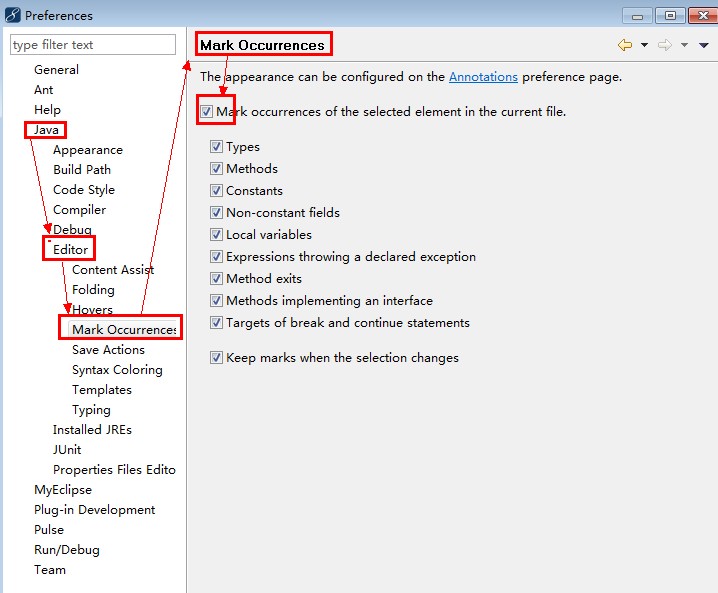
Task: Maximize the Preferences window
Action: click(670, 16)
